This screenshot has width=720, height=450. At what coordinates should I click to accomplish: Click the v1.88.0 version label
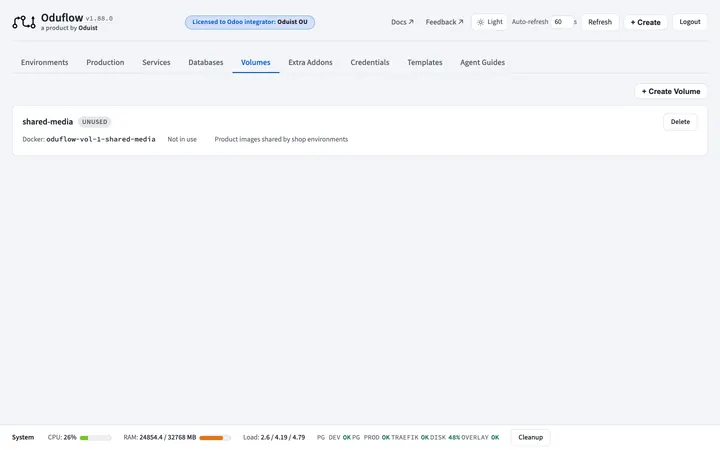(99, 19)
